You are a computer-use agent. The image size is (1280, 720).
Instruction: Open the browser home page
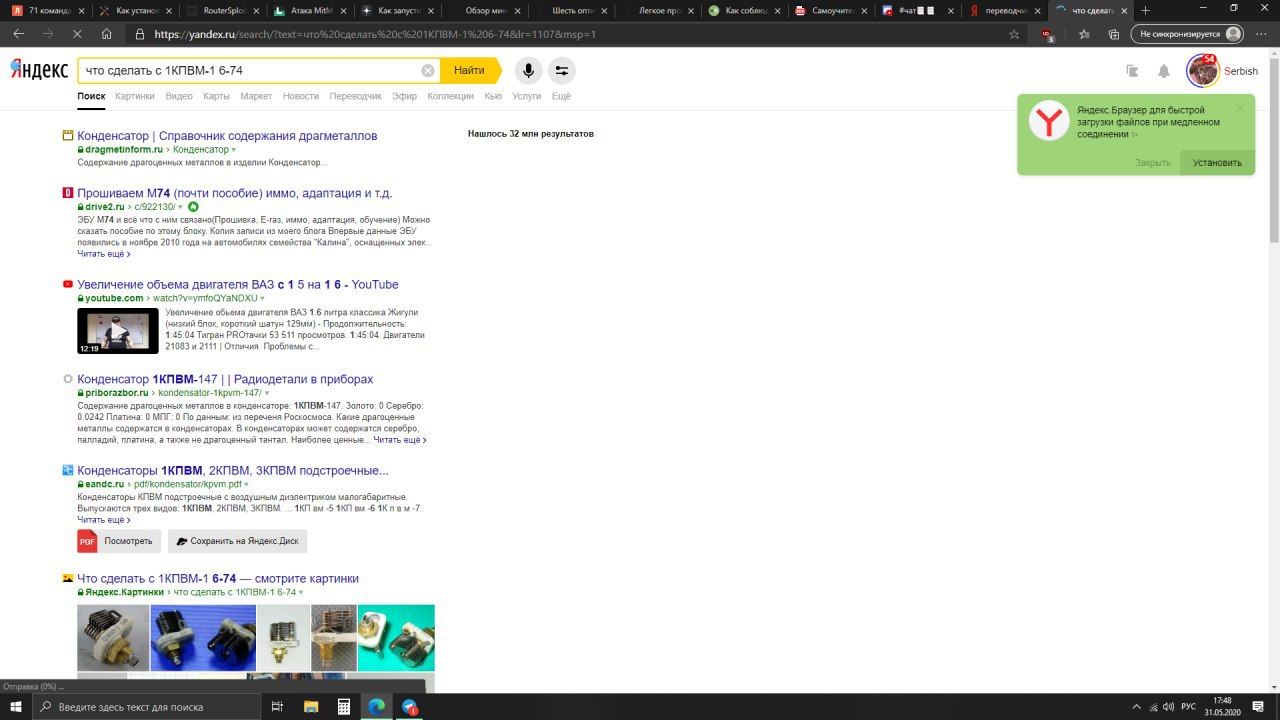108,33
